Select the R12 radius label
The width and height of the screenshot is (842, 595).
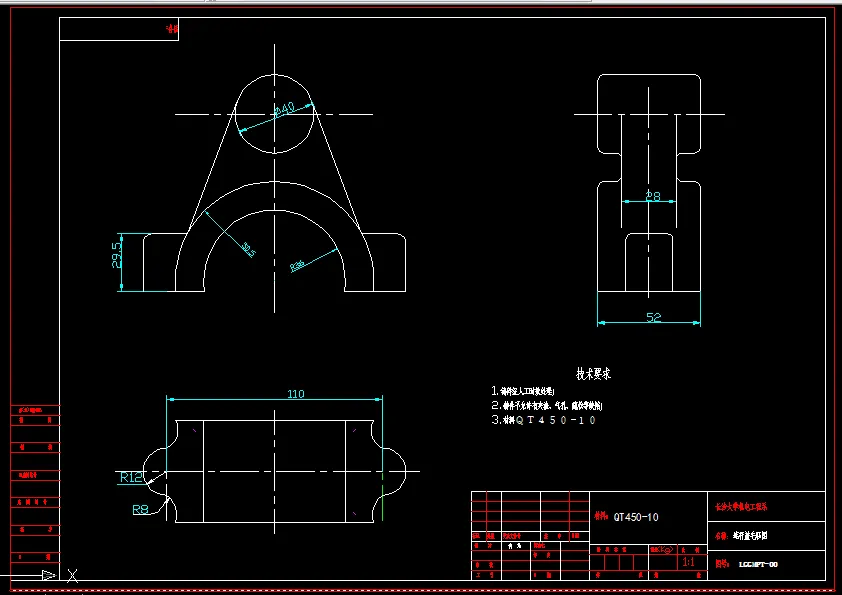(x=132, y=477)
